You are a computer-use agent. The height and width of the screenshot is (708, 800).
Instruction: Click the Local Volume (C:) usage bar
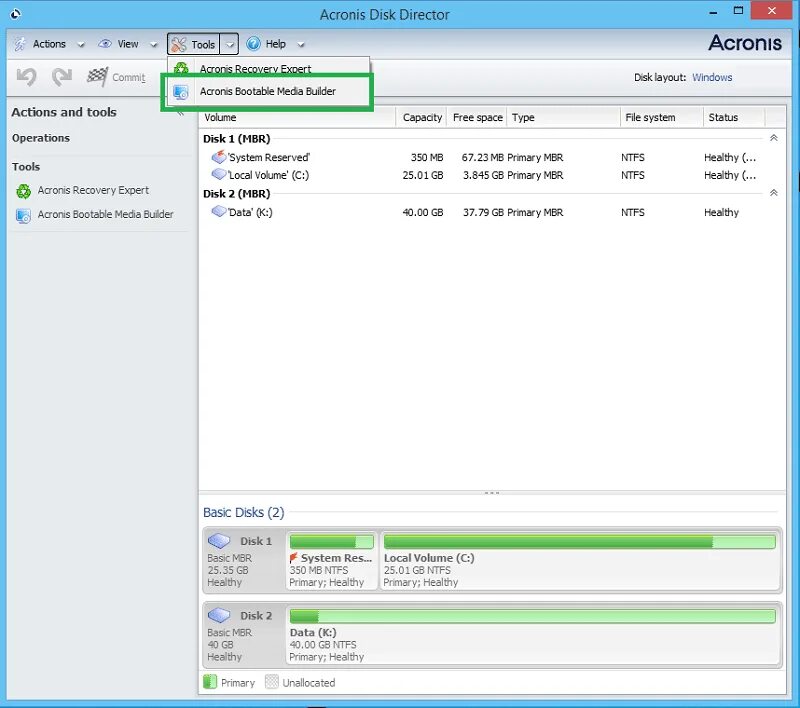click(580, 541)
